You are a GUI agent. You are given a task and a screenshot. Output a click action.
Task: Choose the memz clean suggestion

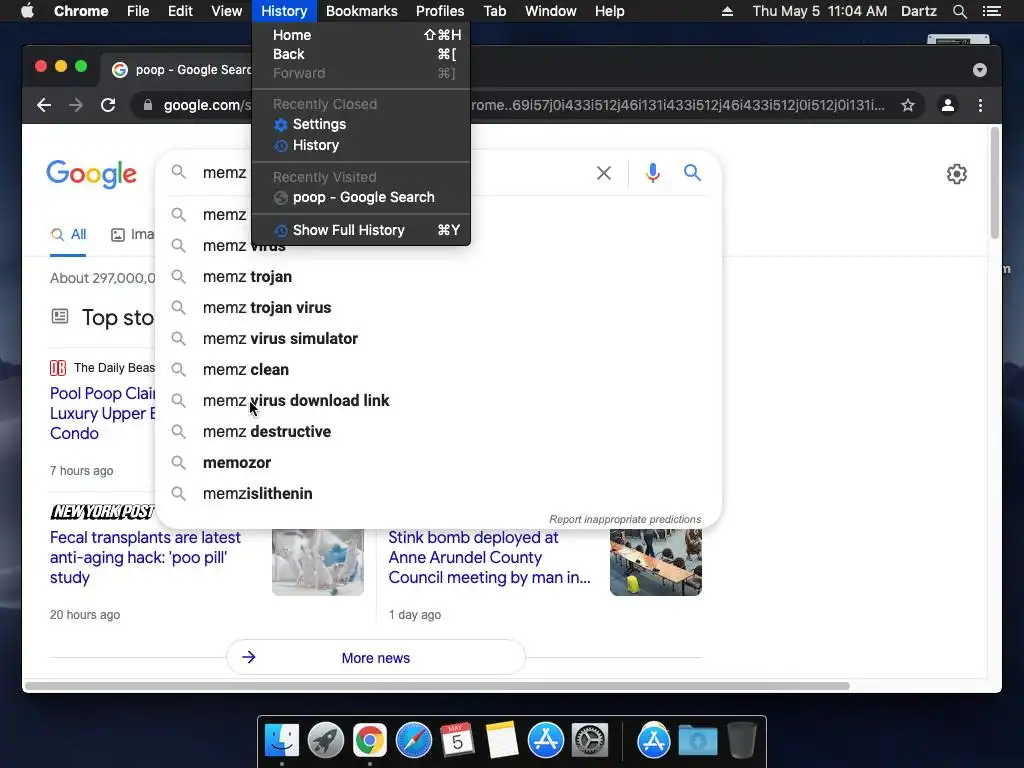pos(438,370)
